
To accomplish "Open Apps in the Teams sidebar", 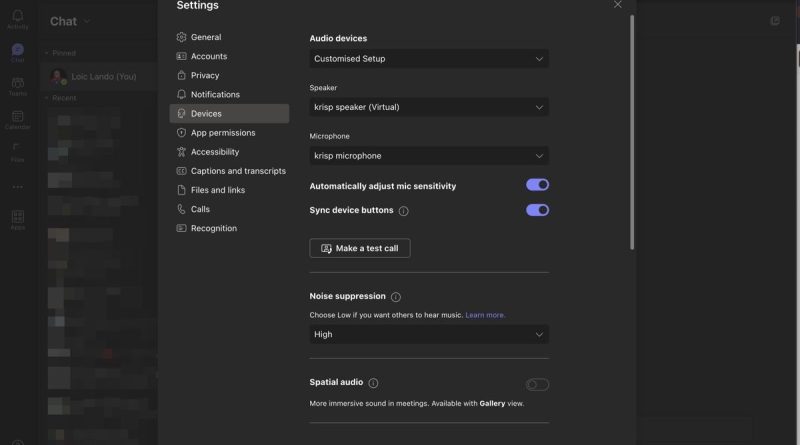I will coord(17,220).
